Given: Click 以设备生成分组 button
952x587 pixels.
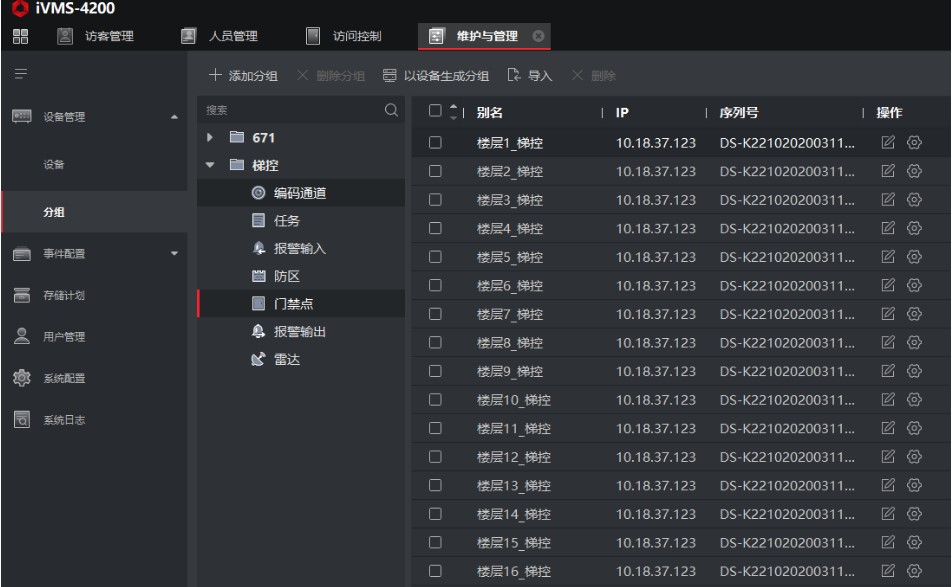Looking at the screenshot, I should click(x=436, y=76).
